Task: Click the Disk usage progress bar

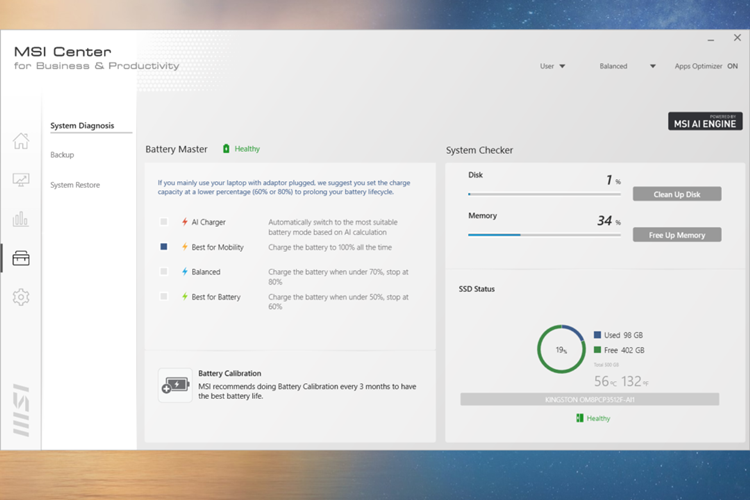Action: [544, 194]
